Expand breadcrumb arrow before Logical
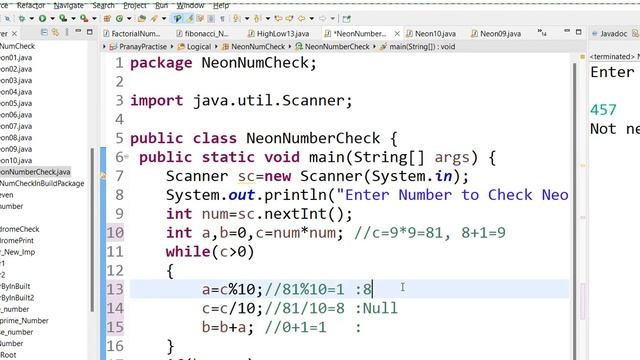 pos(172,47)
